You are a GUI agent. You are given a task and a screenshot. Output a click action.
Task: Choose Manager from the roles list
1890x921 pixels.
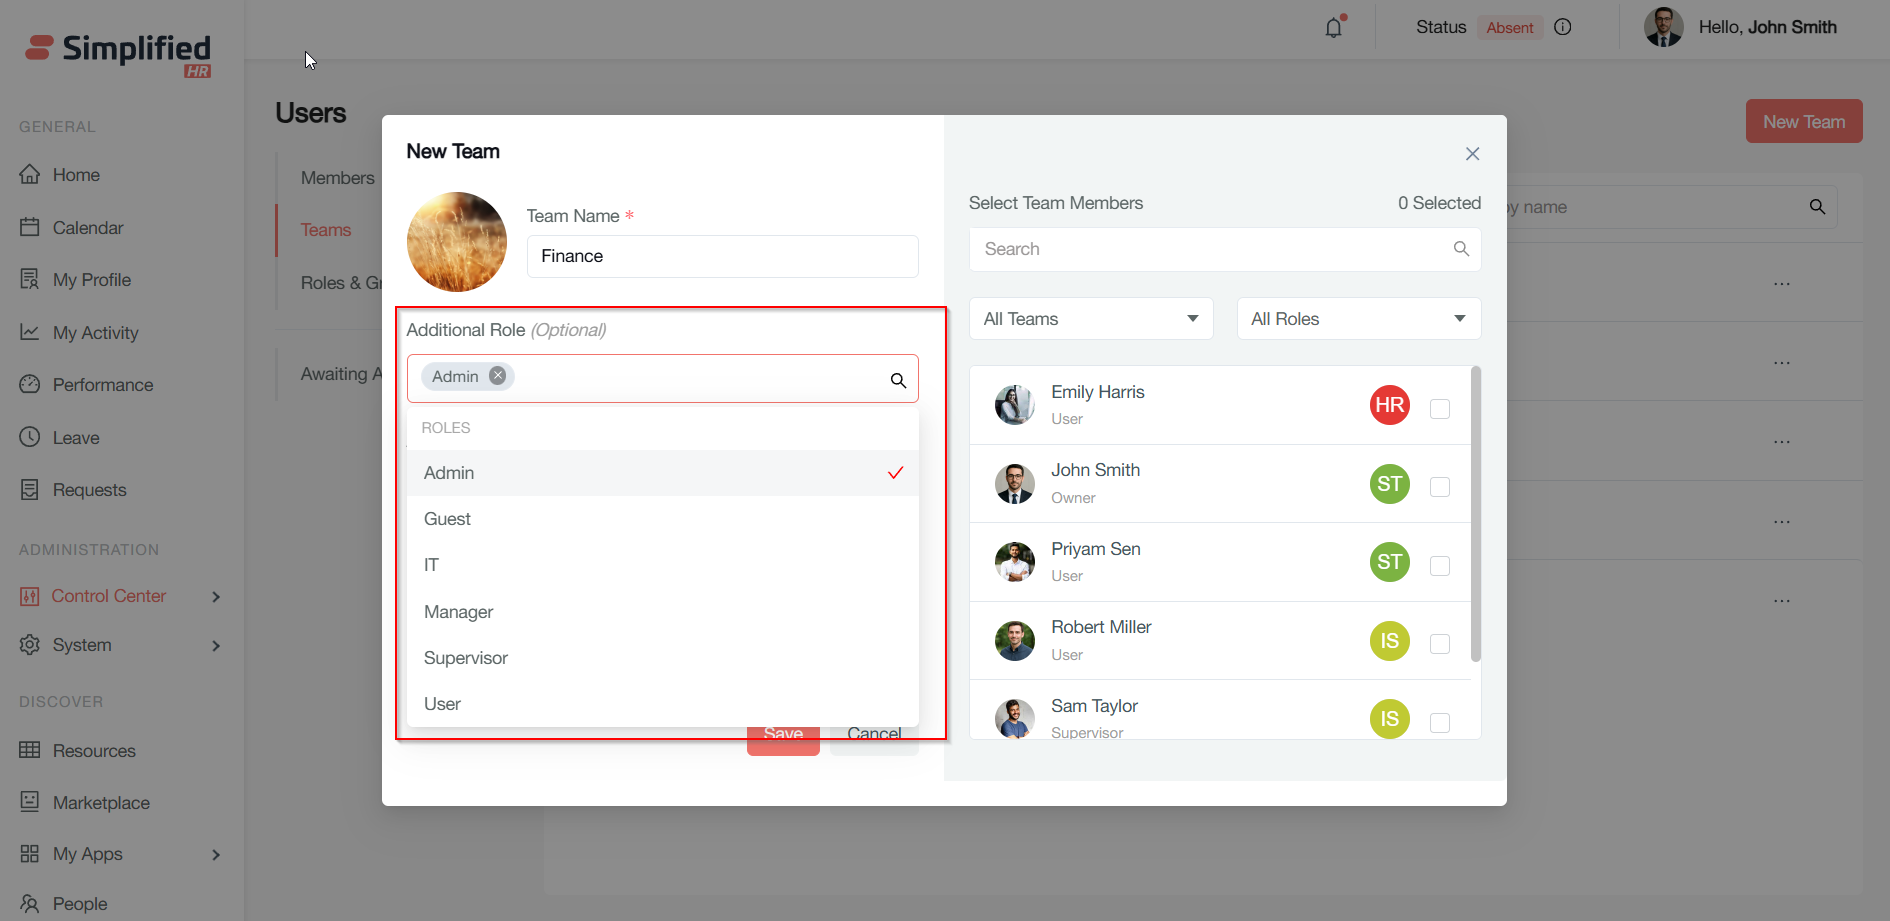[459, 612]
